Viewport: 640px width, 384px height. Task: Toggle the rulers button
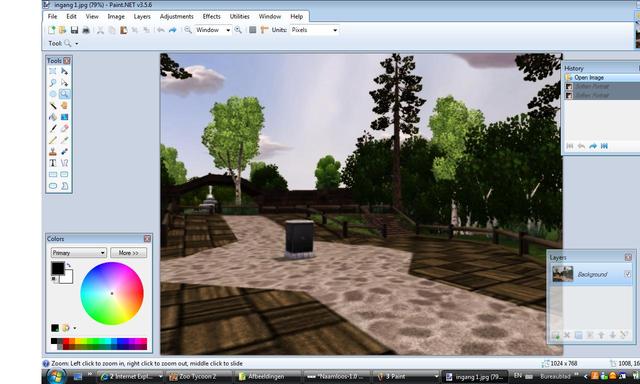coord(264,30)
